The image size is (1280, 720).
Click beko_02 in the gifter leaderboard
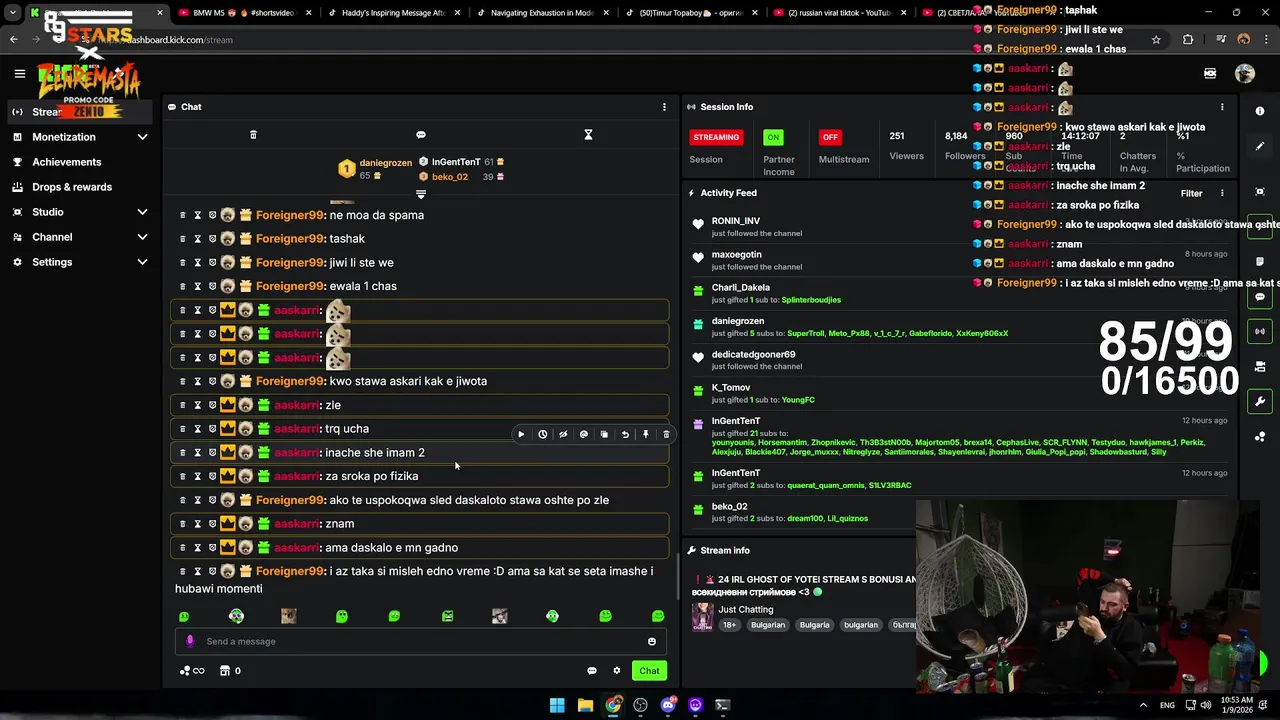click(449, 177)
